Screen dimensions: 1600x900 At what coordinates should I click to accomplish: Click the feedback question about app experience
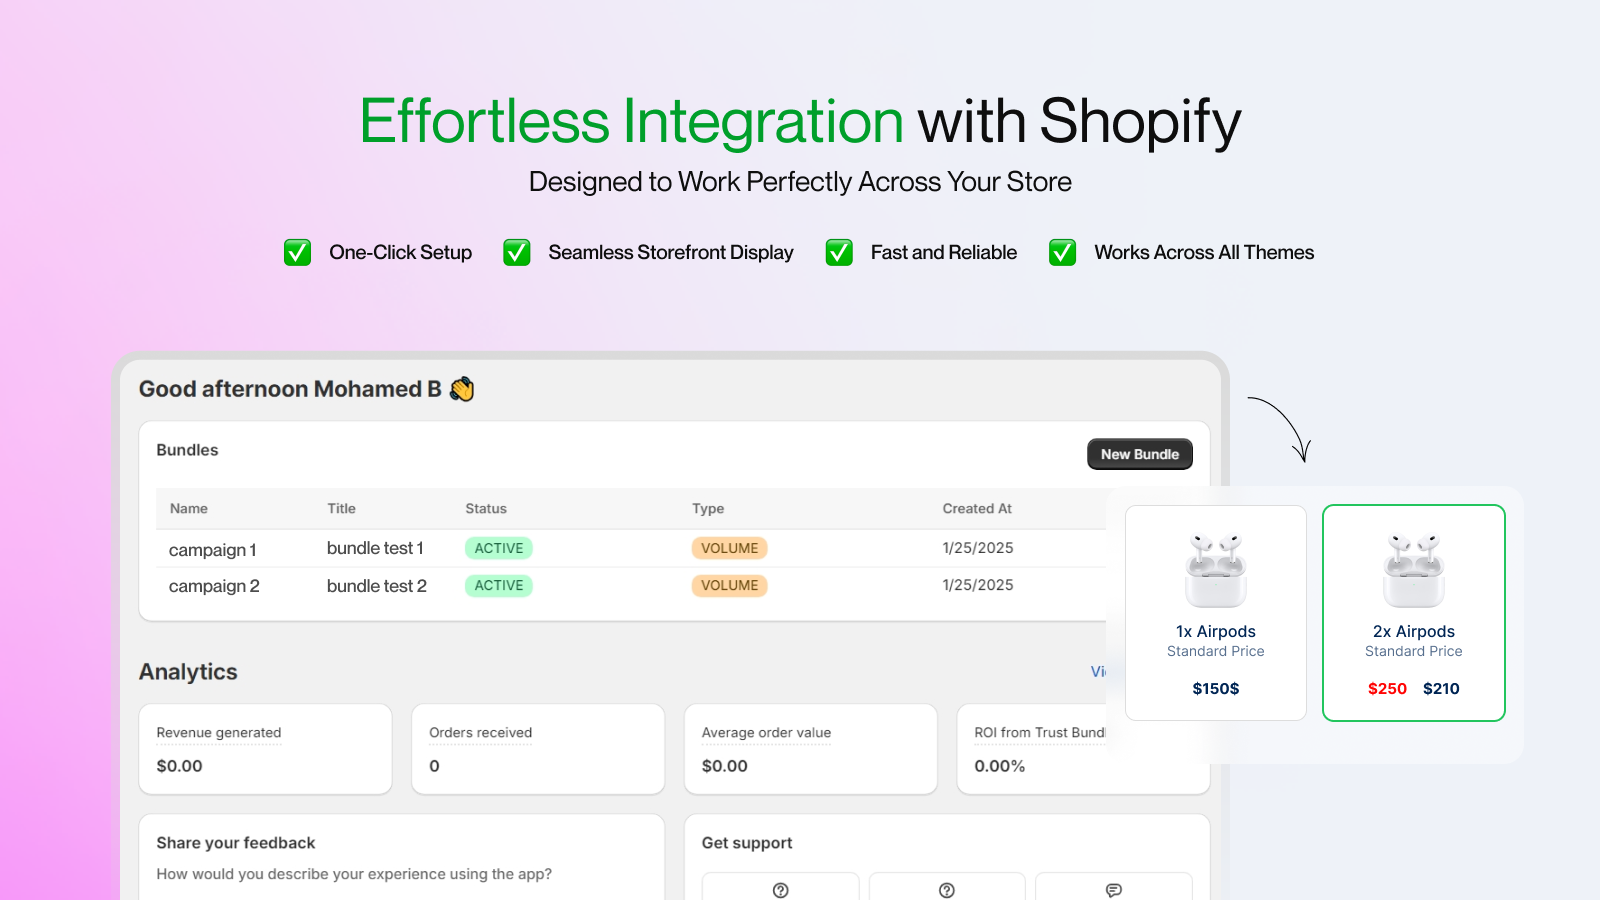[x=354, y=874]
